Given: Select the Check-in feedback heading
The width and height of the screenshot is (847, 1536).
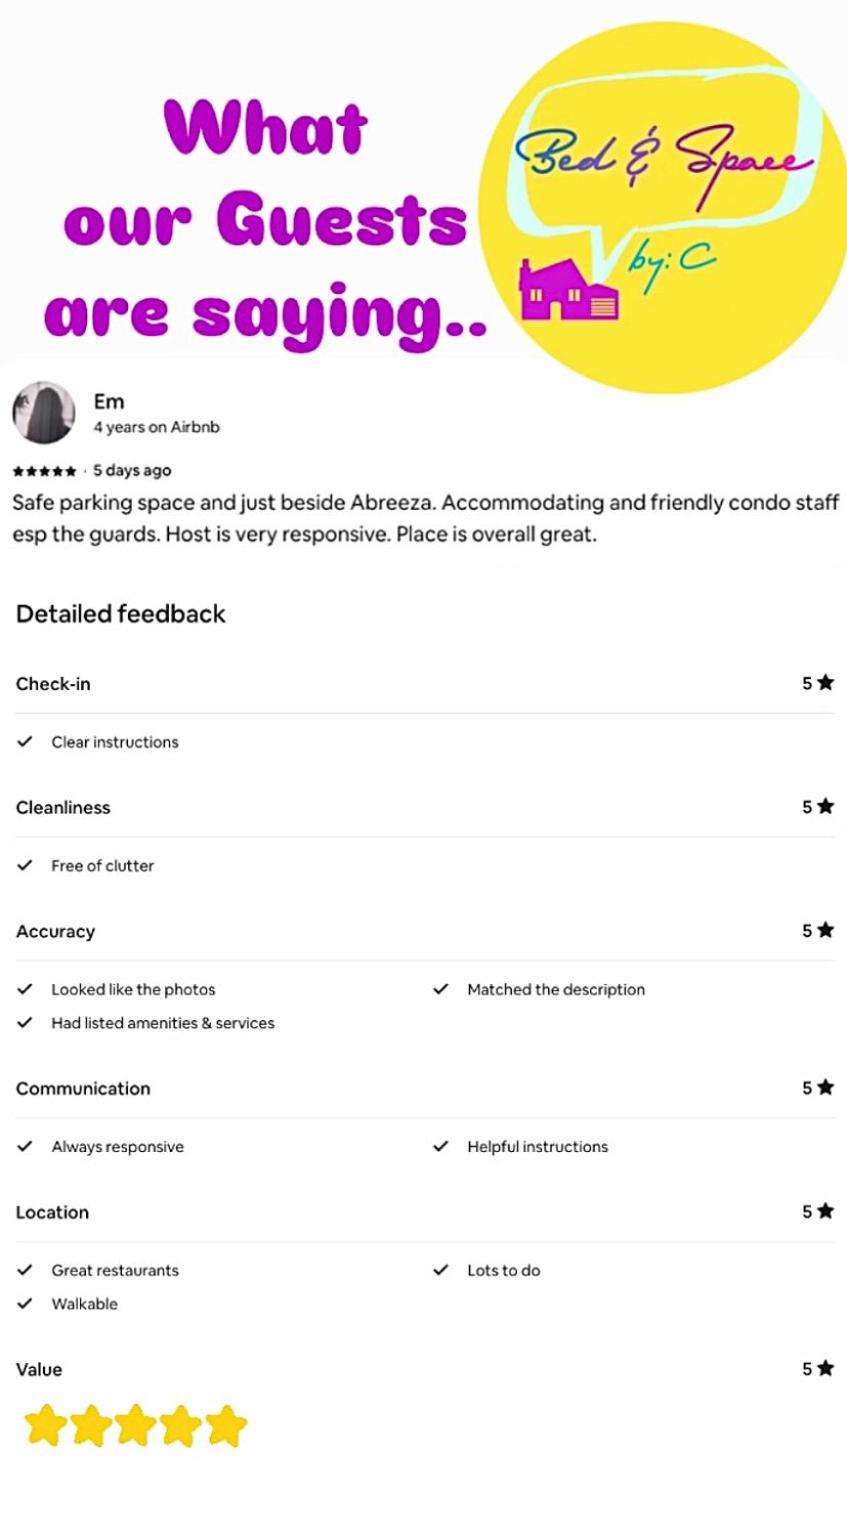Looking at the screenshot, I should coord(53,684).
